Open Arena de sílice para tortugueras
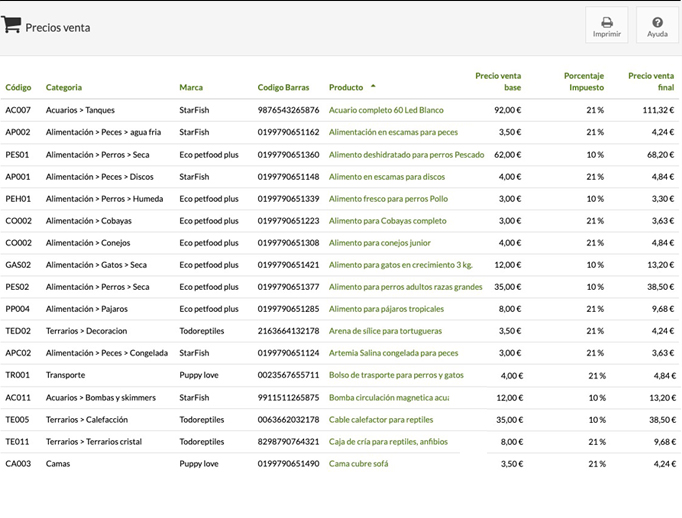Viewport: 682px width, 518px height. pyautogui.click(x=385, y=331)
